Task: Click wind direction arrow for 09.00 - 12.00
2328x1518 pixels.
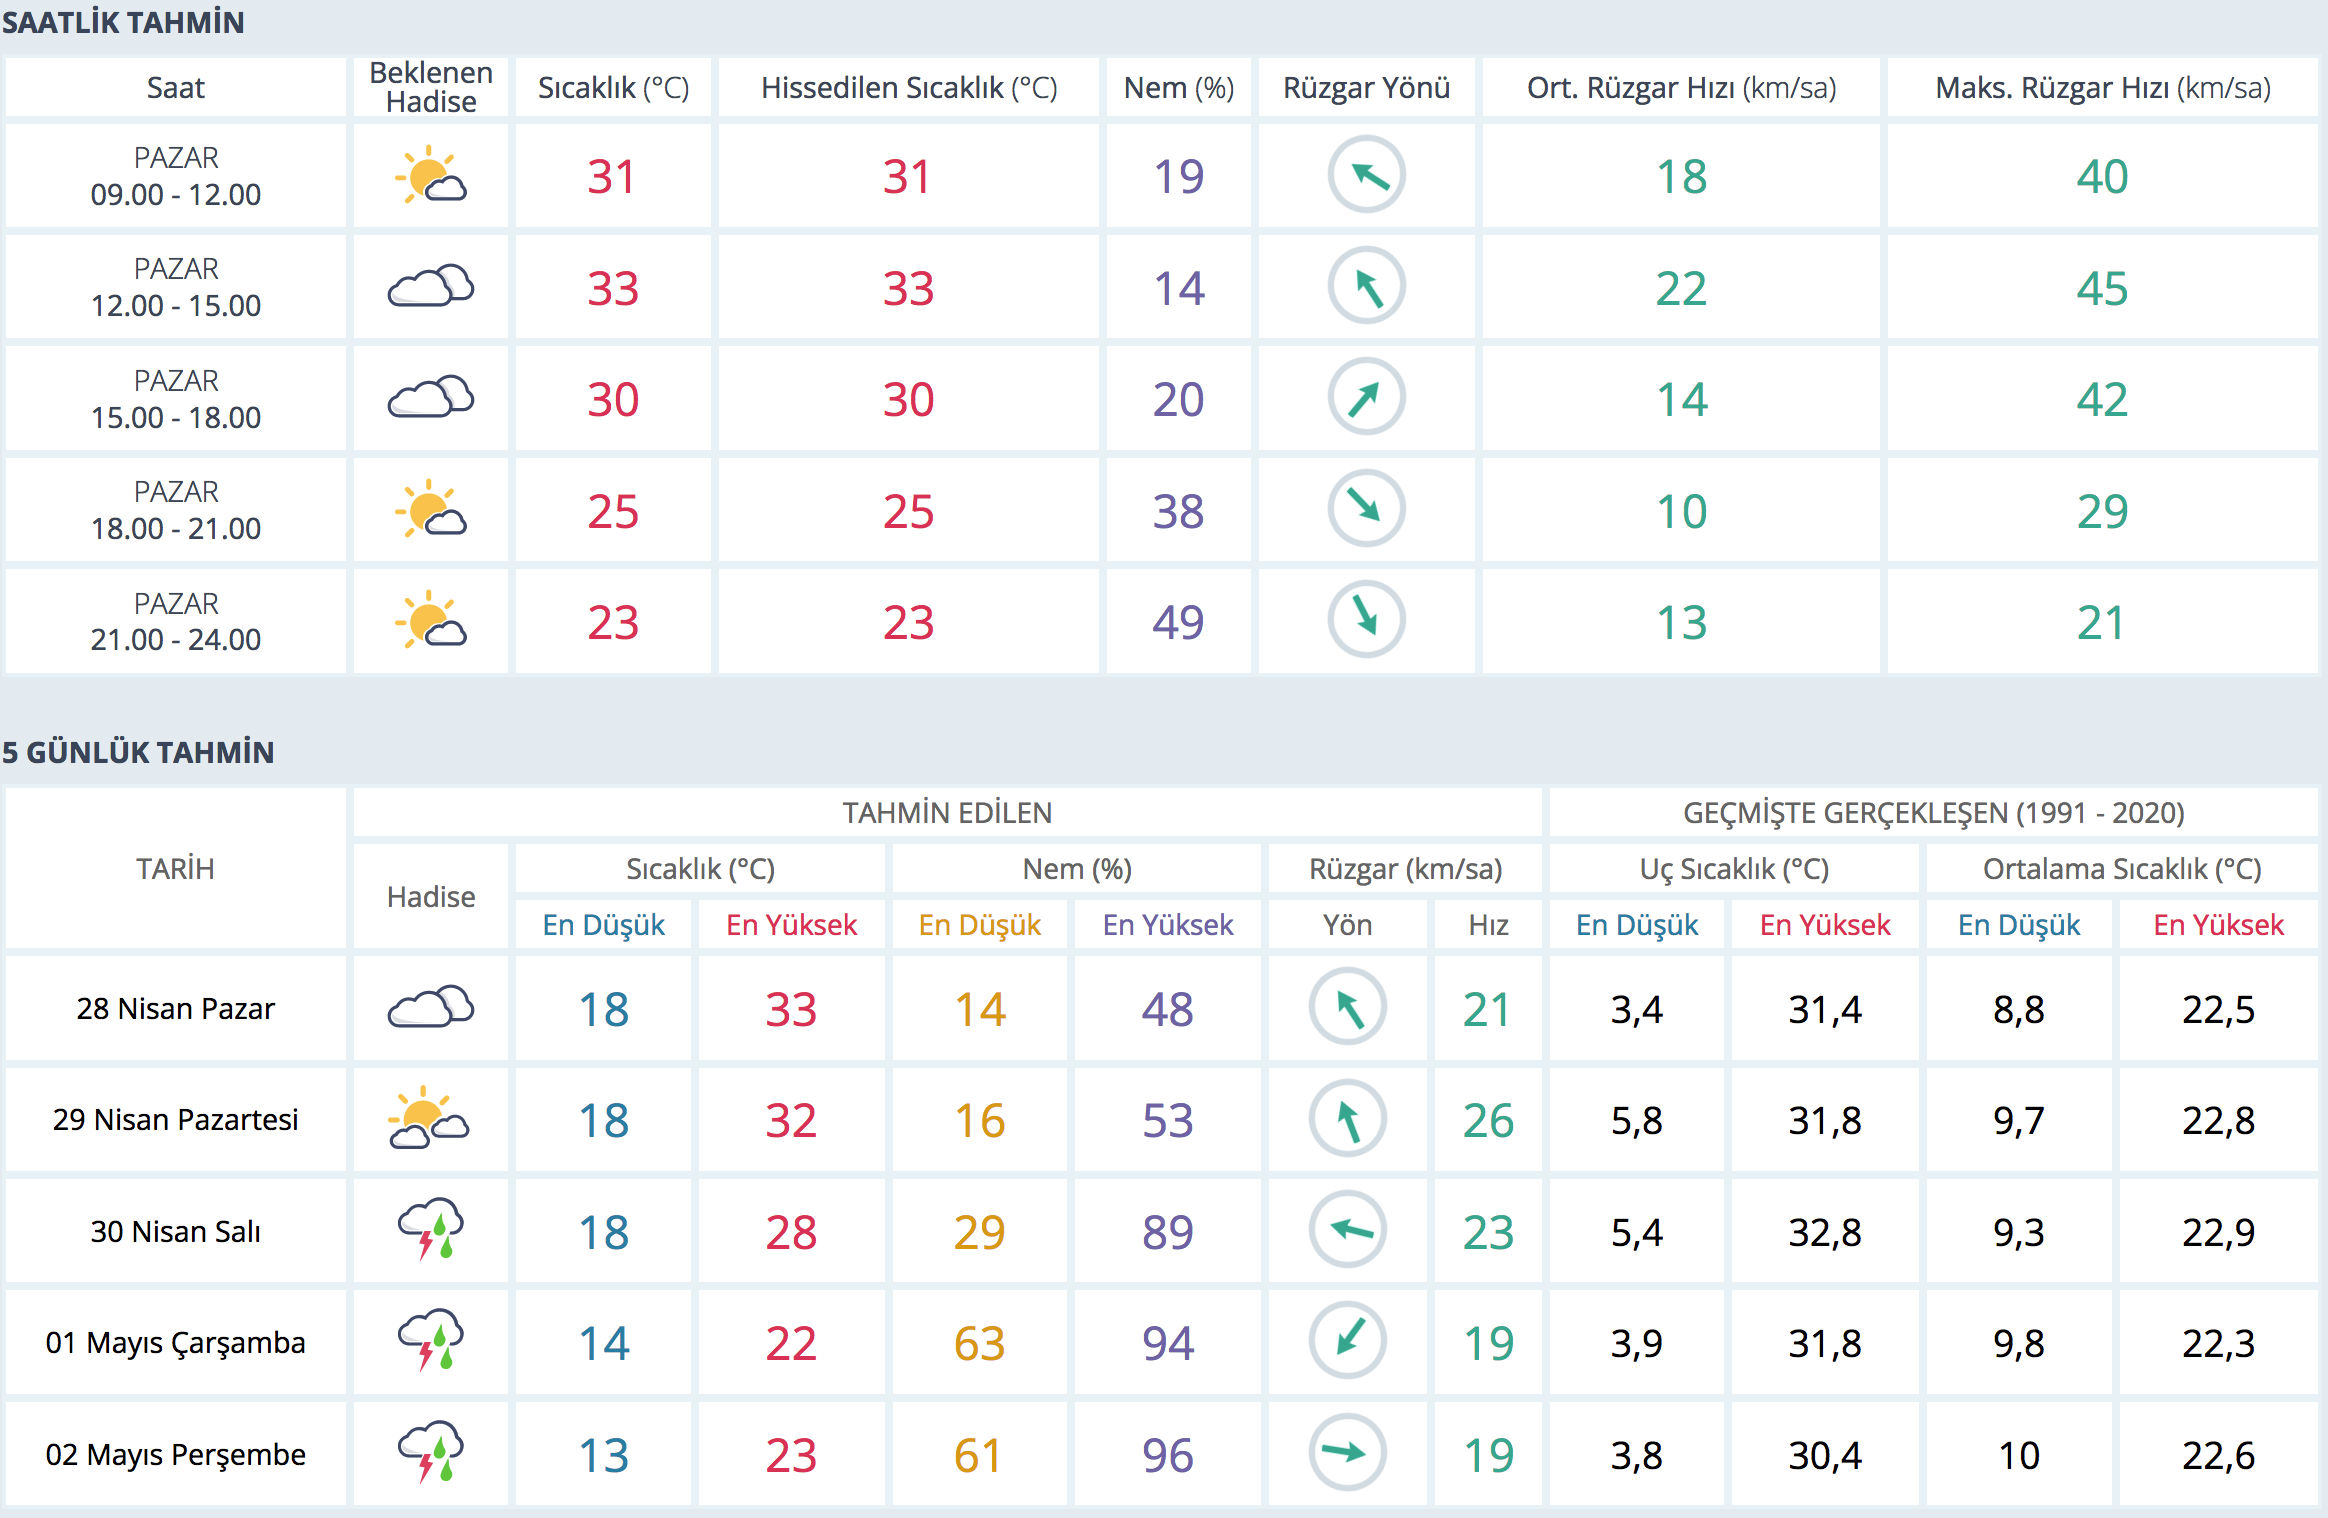Action: click(x=1366, y=175)
